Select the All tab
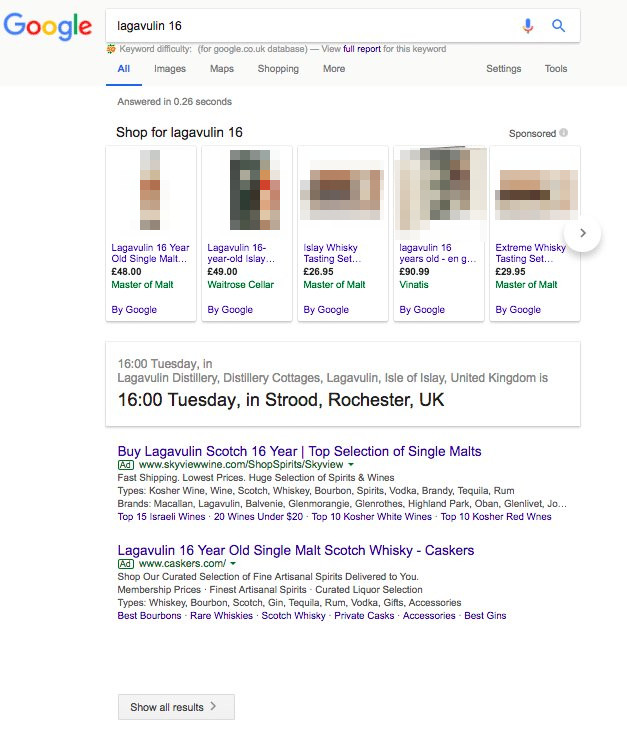Image resolution: width=627 pixels, height=737 pixels. click(124, 69)
